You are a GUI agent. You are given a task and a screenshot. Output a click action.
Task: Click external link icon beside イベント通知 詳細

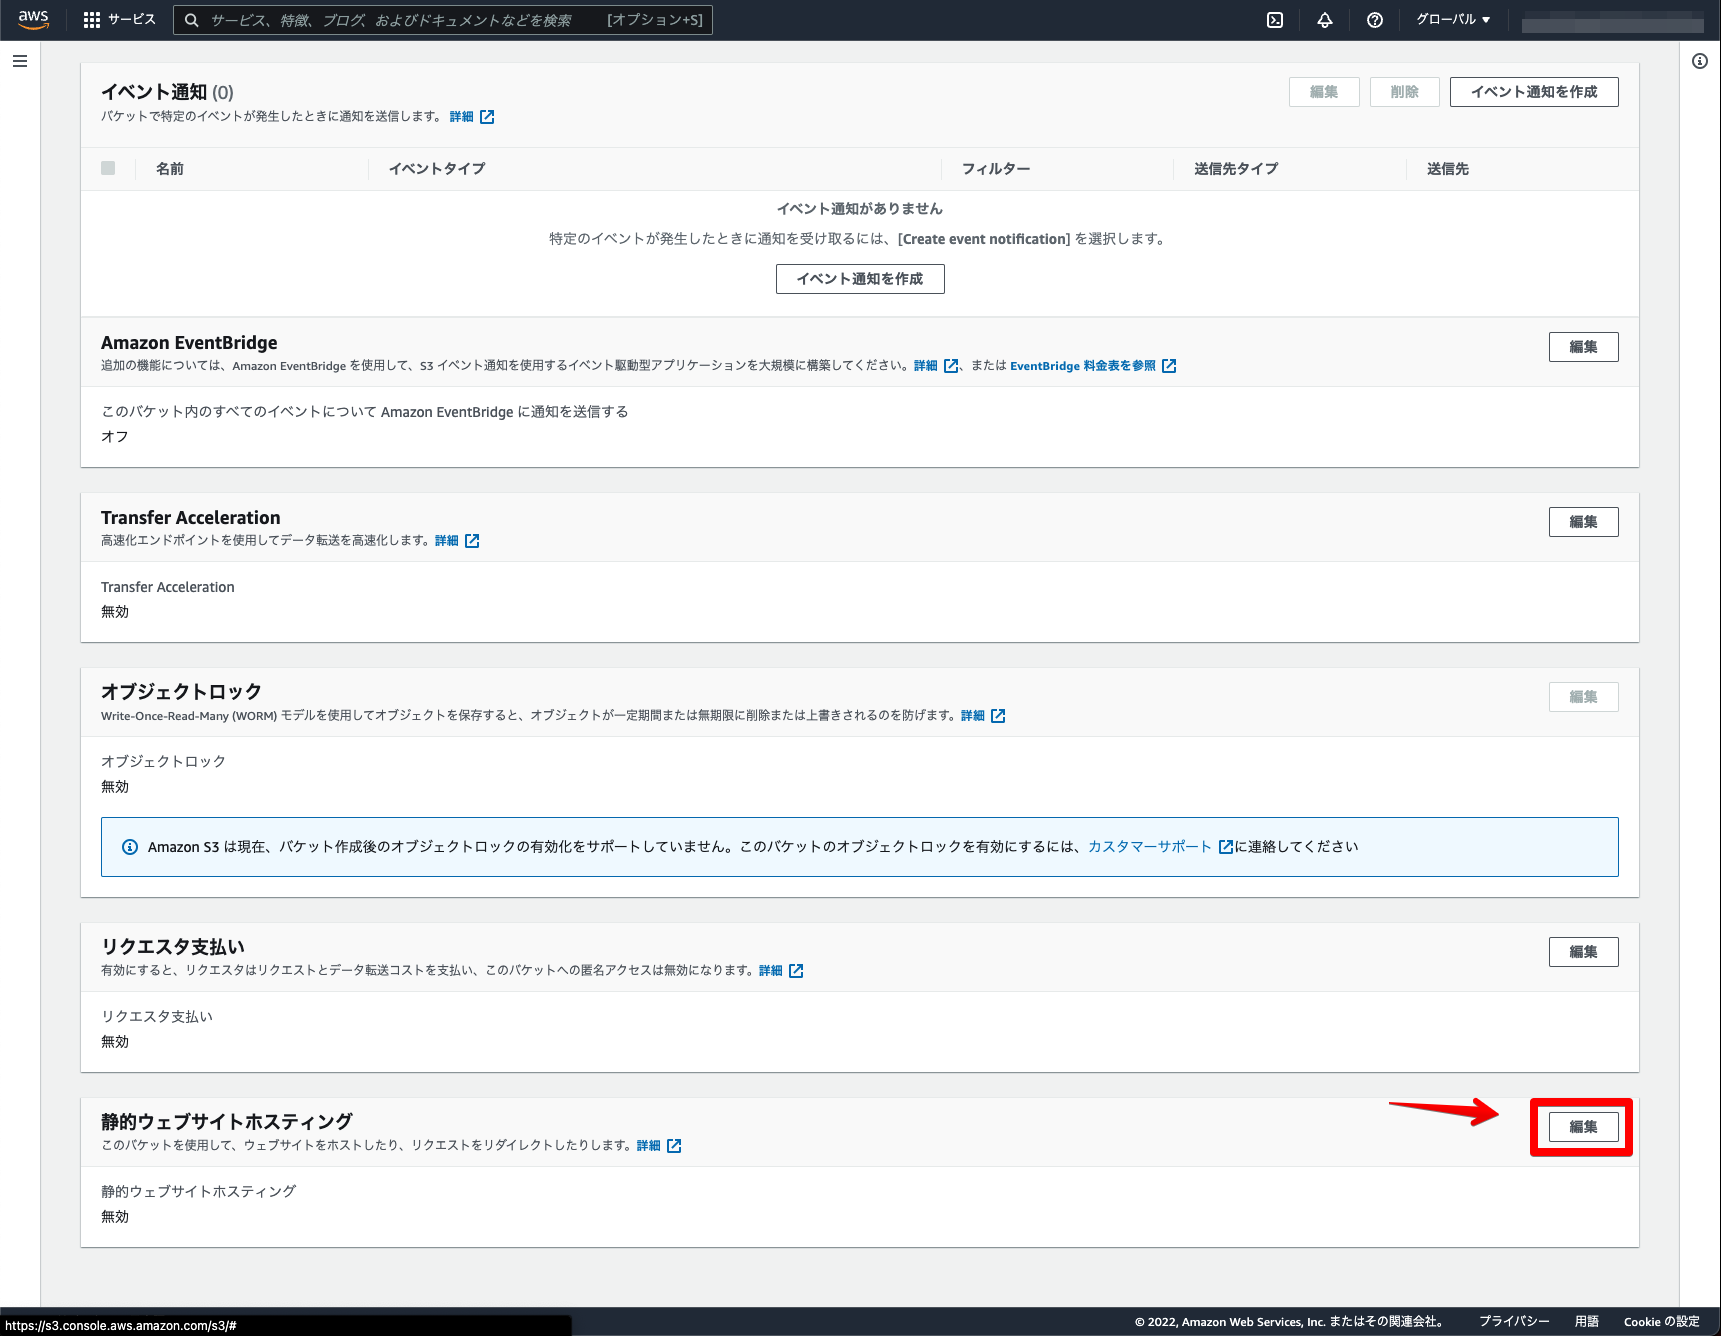(x=487, y=117)
